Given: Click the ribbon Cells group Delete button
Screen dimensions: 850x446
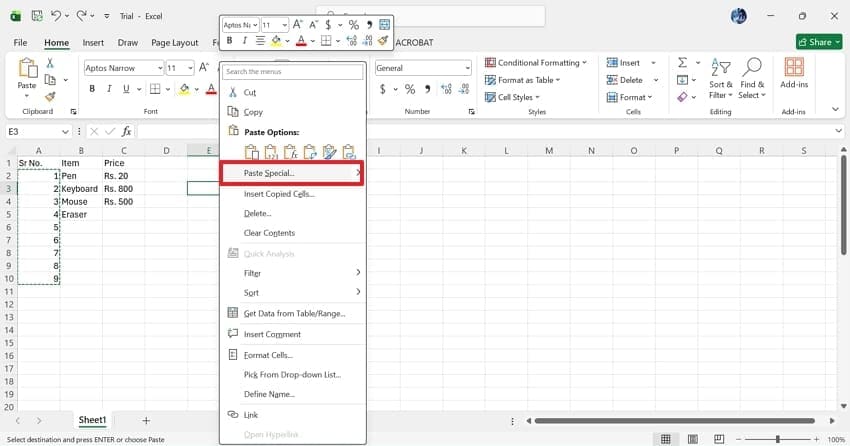Looking at the screenshot, I should (x=624, y=80).
